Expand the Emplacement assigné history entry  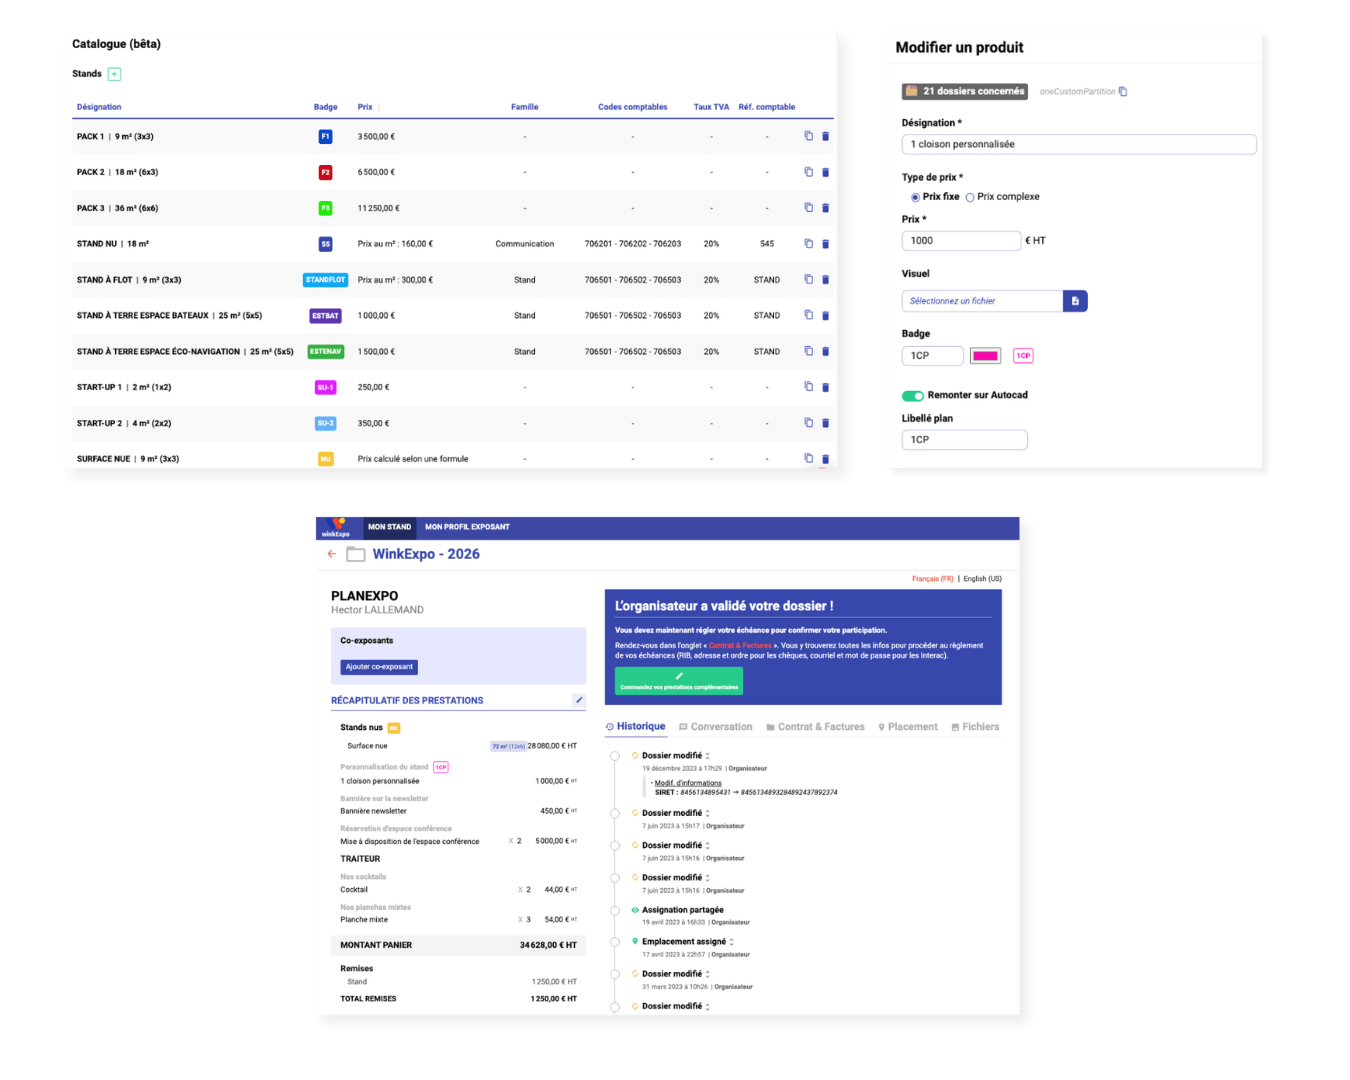tap(732, 942)
